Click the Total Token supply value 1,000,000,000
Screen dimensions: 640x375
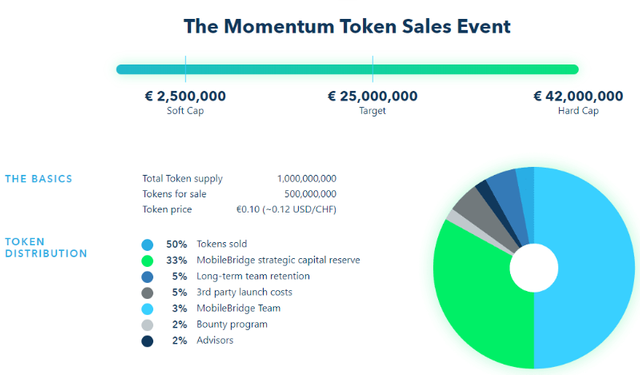pos(307,178)
